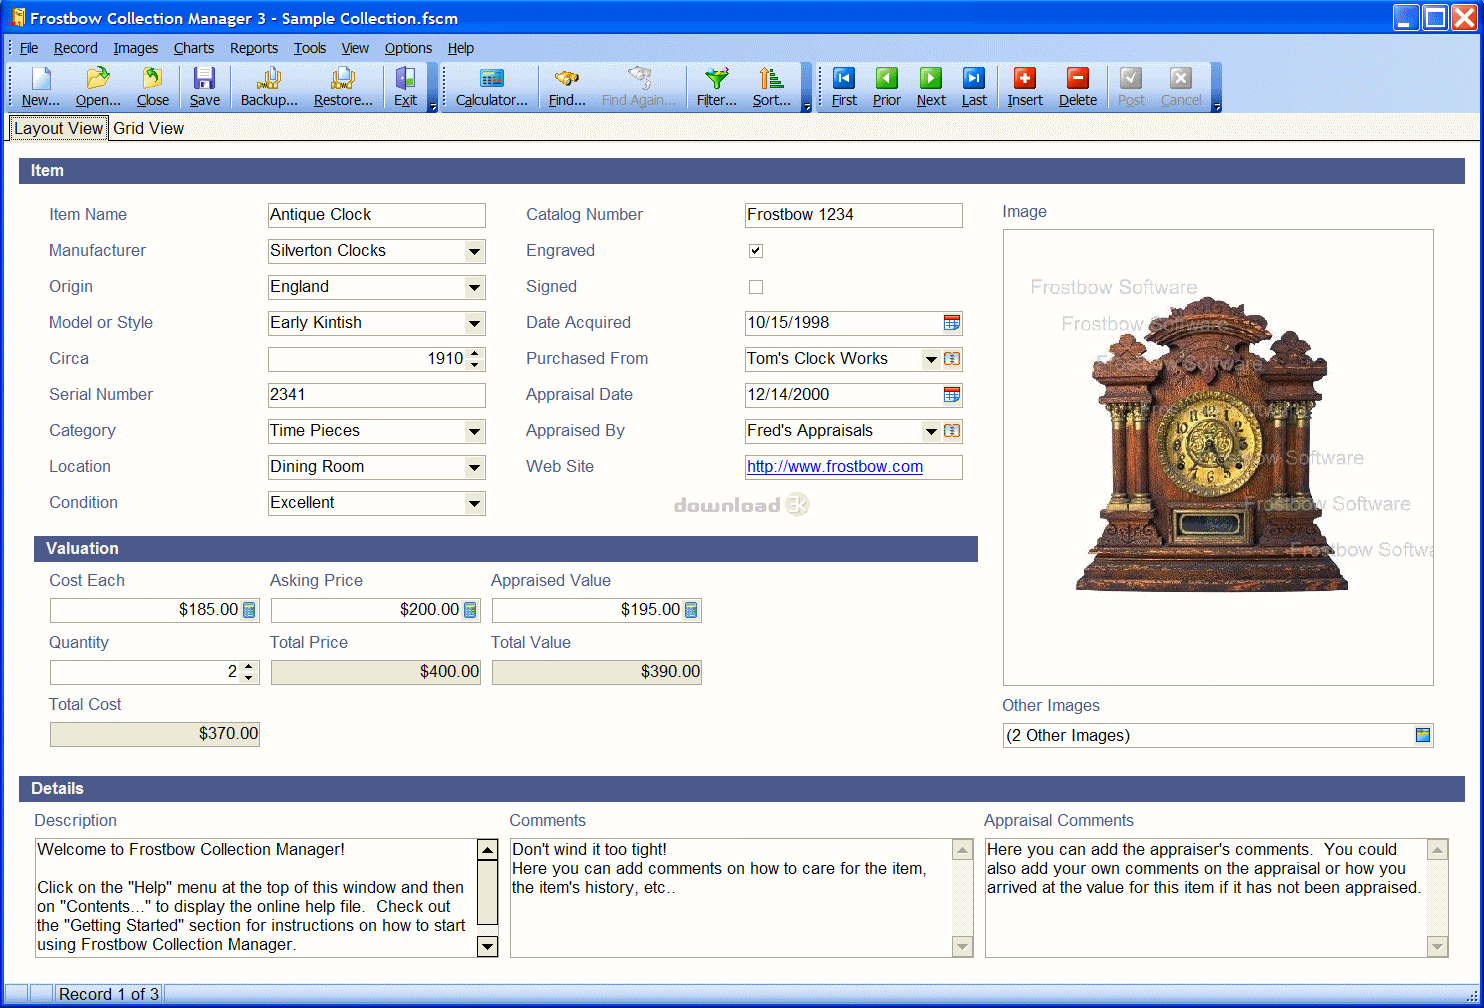Switch to the Grid View tab

click(x=148, y=128)
